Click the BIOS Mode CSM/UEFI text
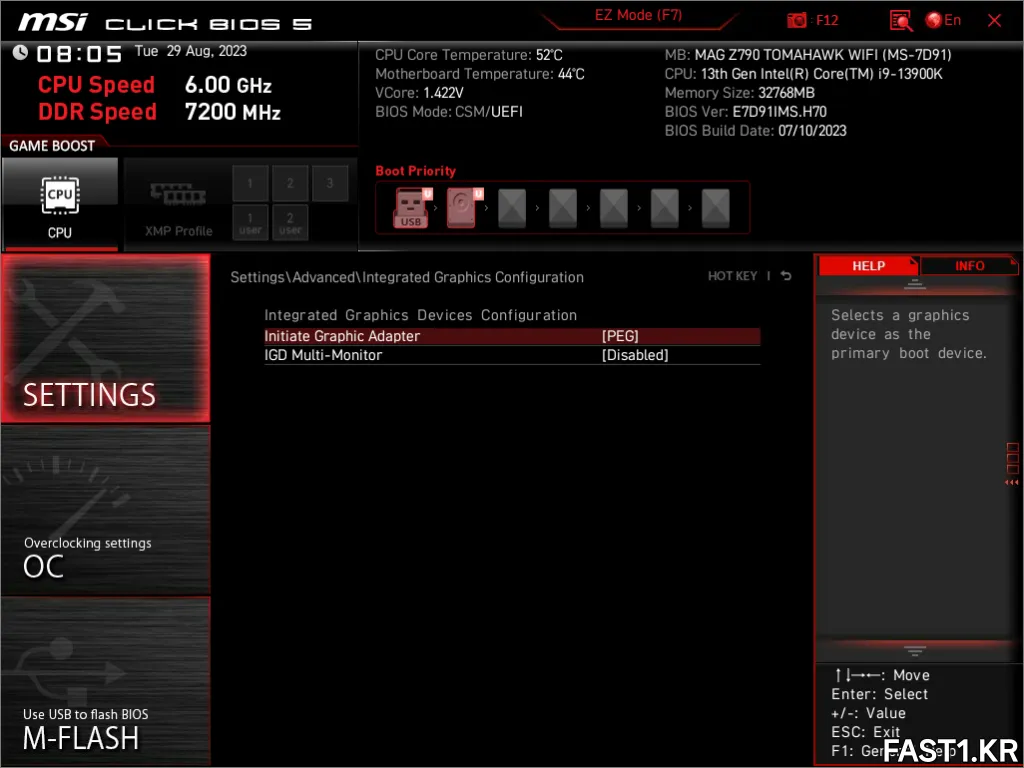 tap(449, 112)
